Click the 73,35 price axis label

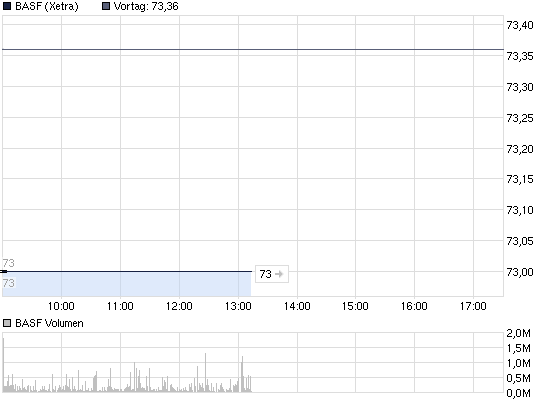coord(520,56)
